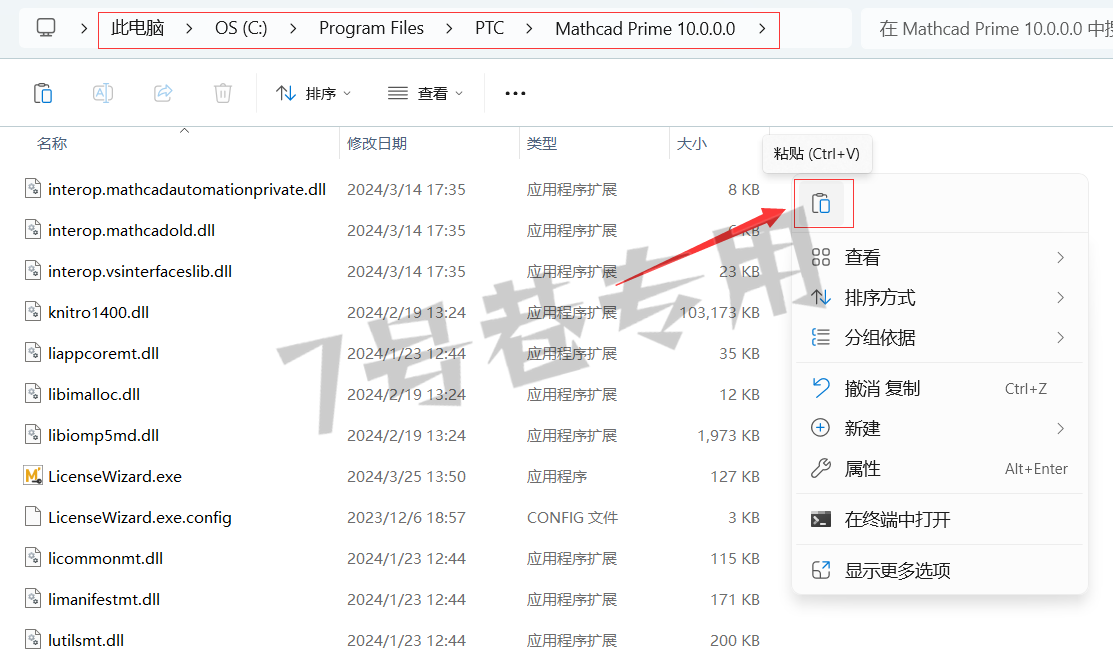Click the LicenseWizard.exe application icon
Viewport: 1113px width, 654px height.
pos(33,476)
